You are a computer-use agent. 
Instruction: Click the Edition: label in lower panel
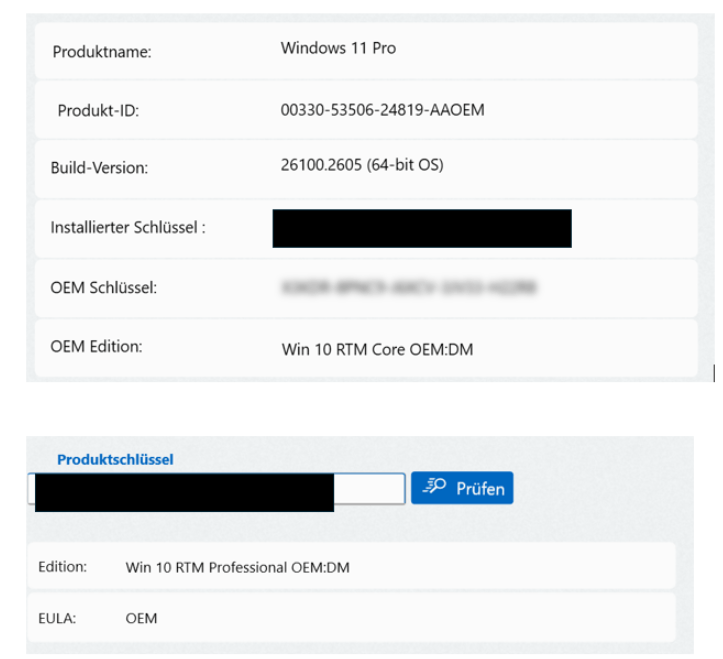[62, 566]
